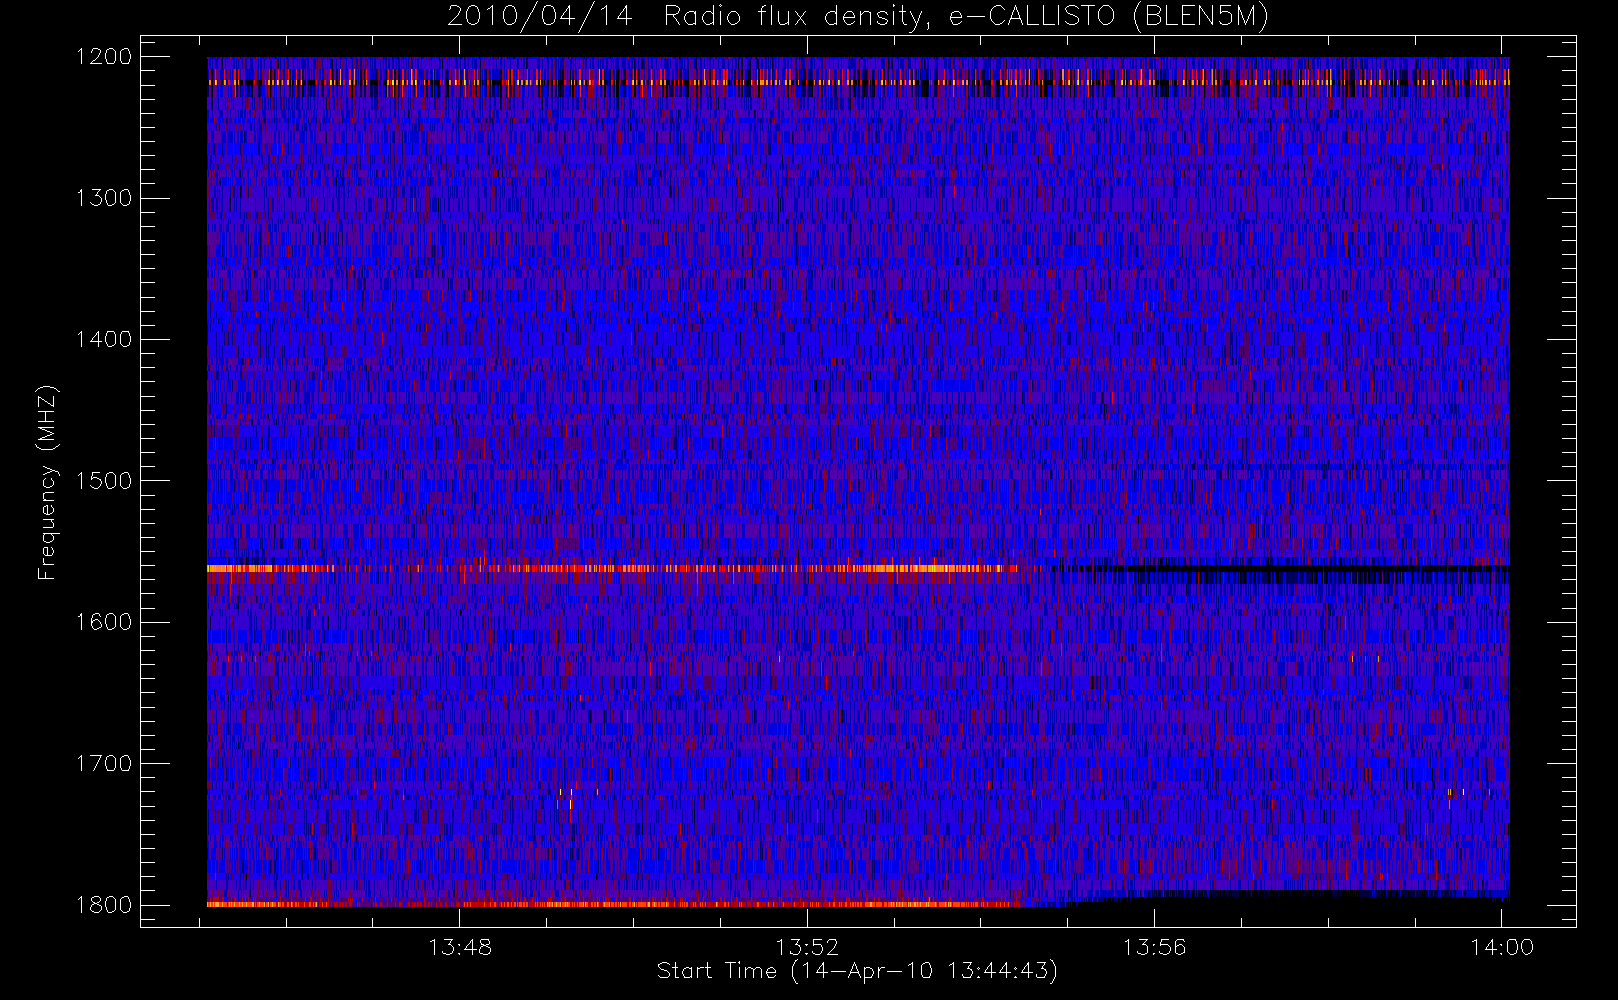Click the 1200 frequency tick label

[x=104, y=57]
